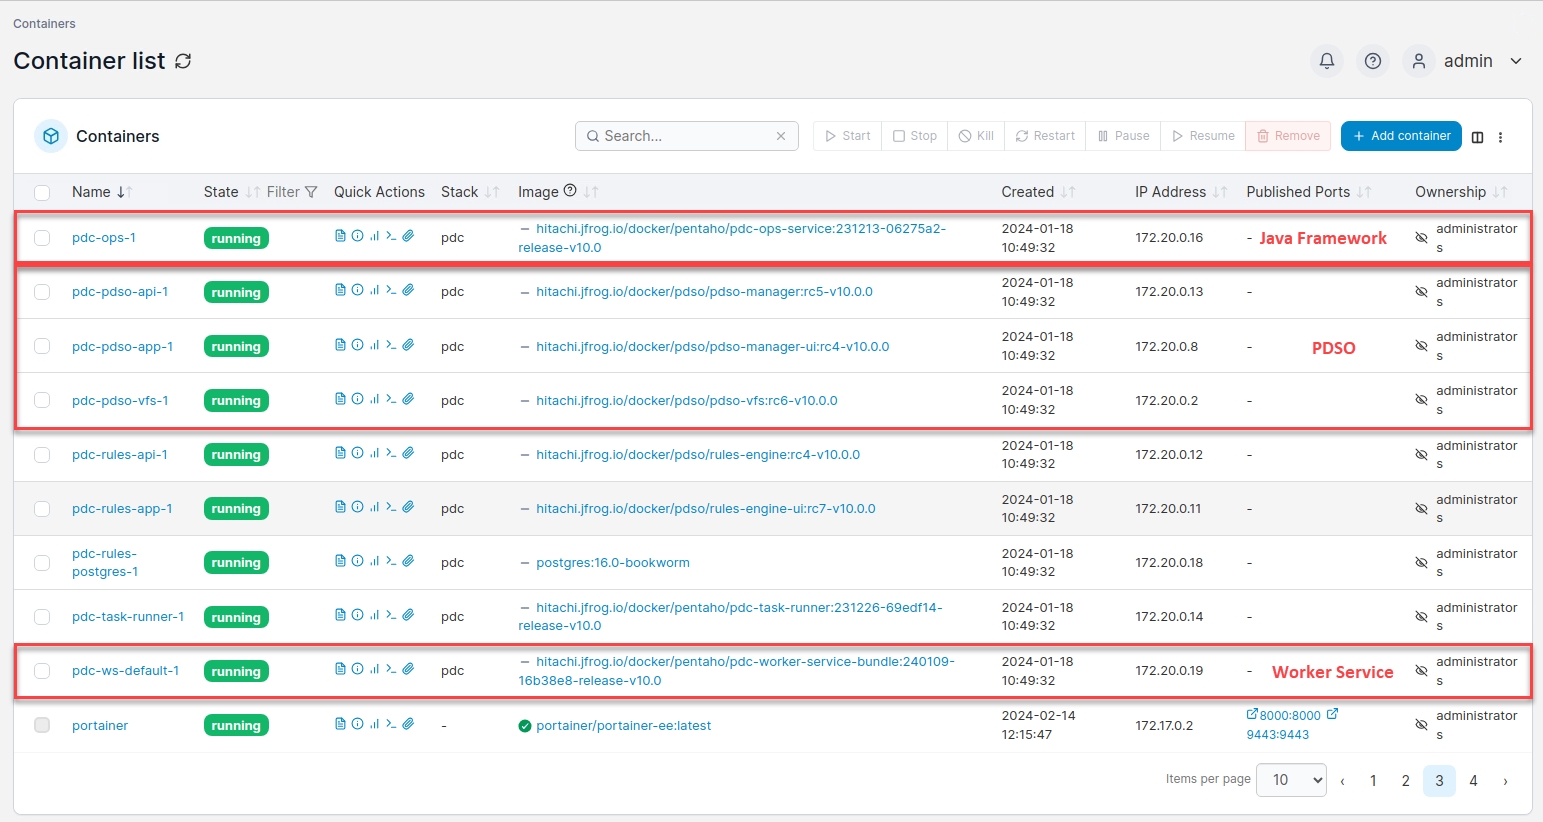
Task: Open the notifications bell
Action: tap(1327, 61)
